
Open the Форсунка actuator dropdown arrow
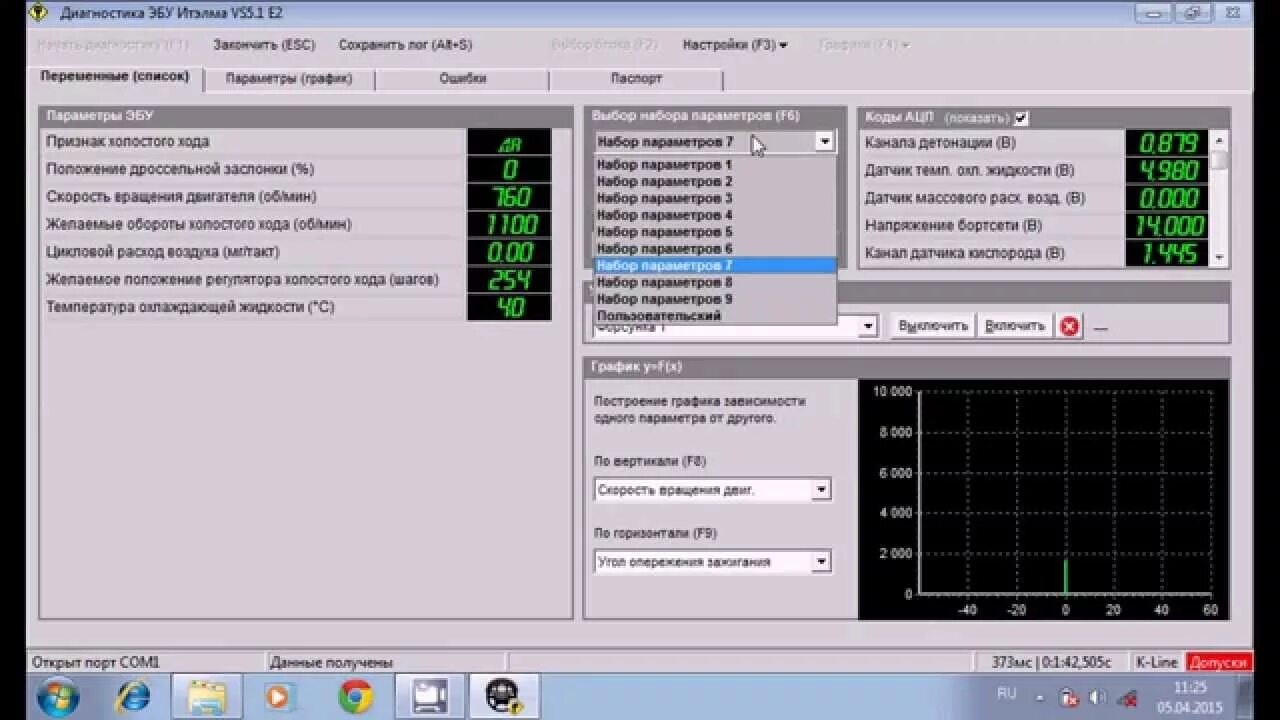point(868,326)
